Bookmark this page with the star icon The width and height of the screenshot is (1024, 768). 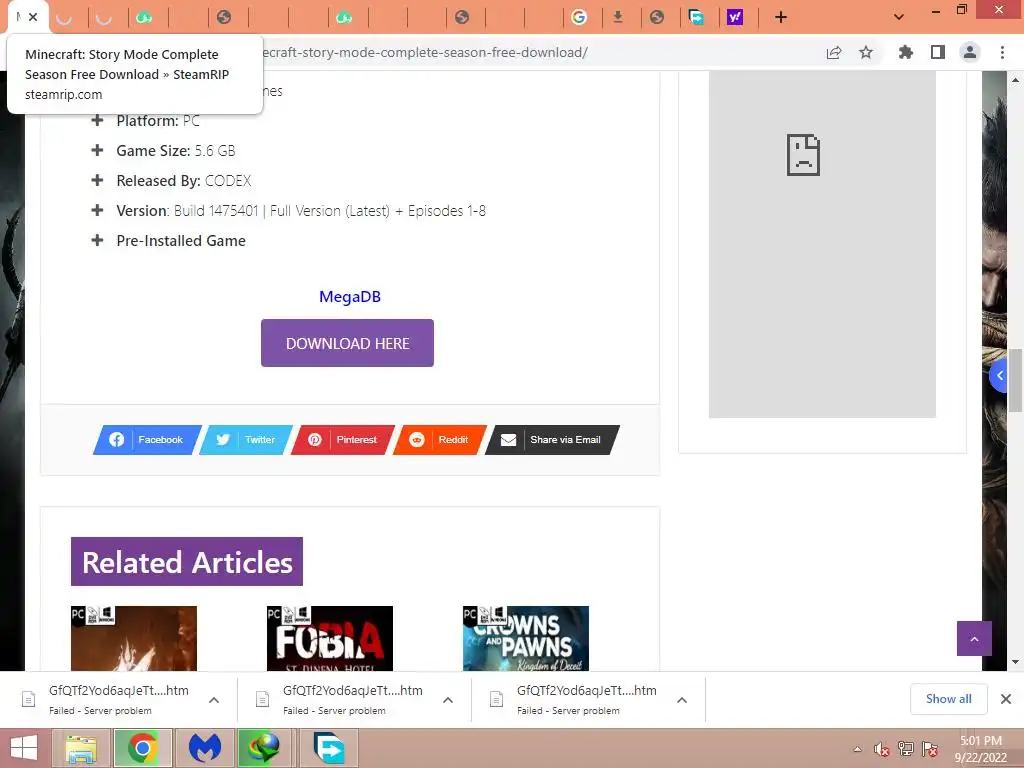(866, 52)
